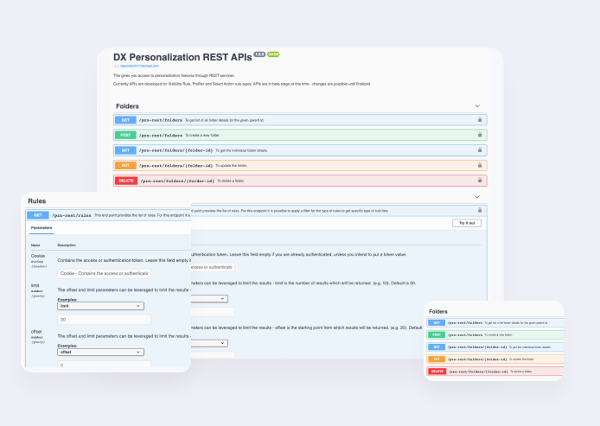The image size is (600, 426).
Task: Click the gray version badge beside title
Action: (259, 54)
